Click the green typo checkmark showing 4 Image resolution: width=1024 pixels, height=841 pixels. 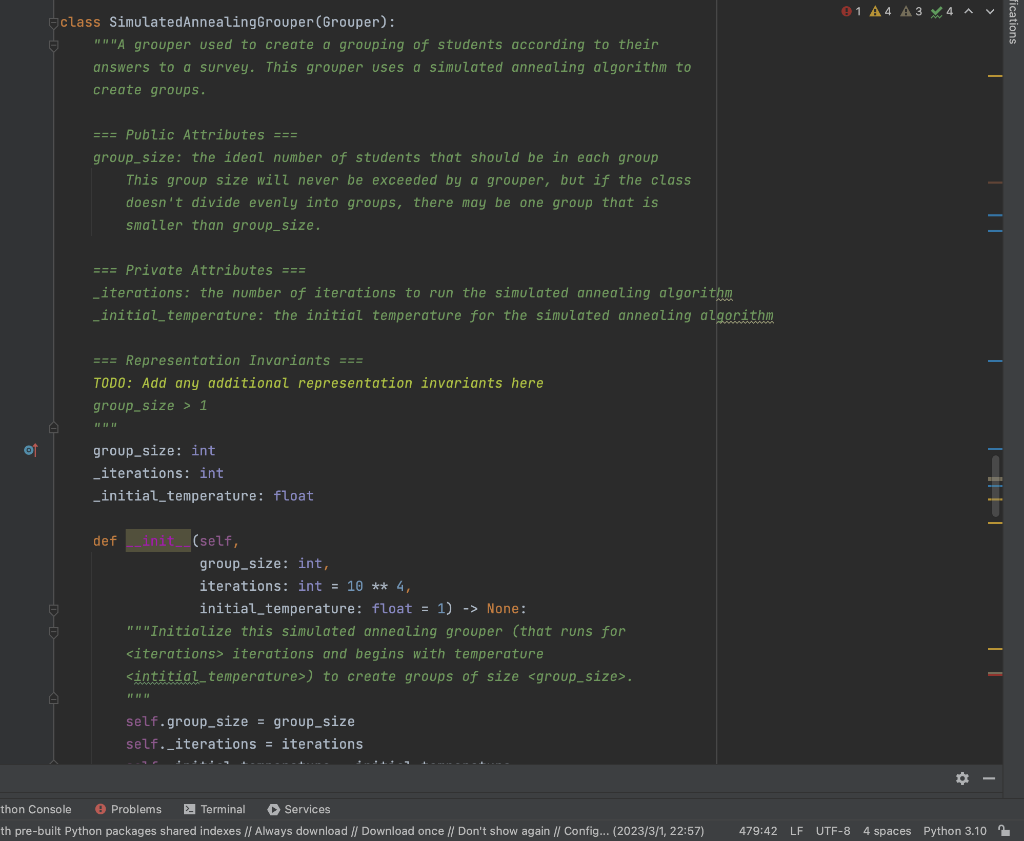(x=942, y=11)
